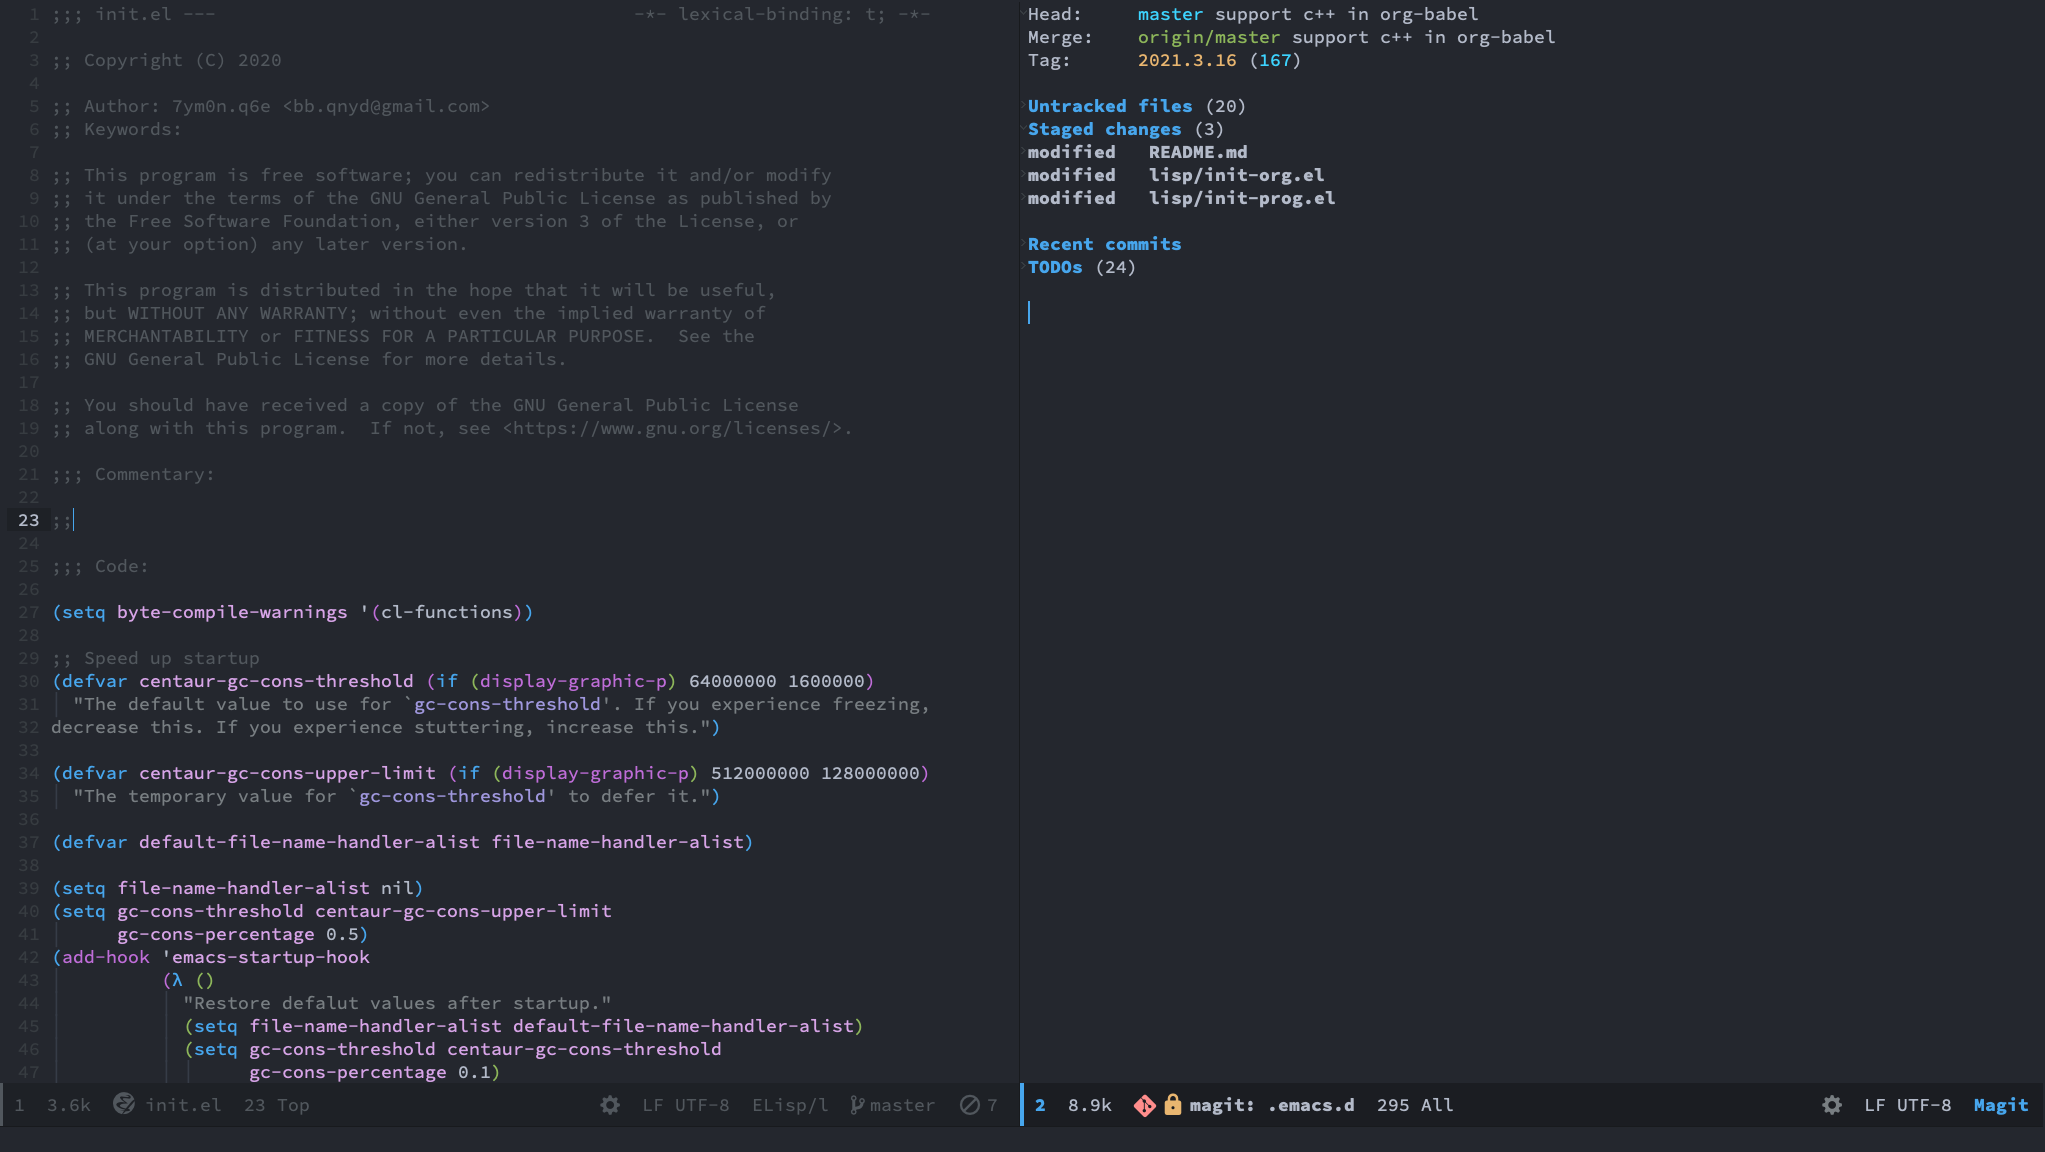Collapse the Staged changes section
Screen dimensions: 2045x1152
tap(1104, 129)
